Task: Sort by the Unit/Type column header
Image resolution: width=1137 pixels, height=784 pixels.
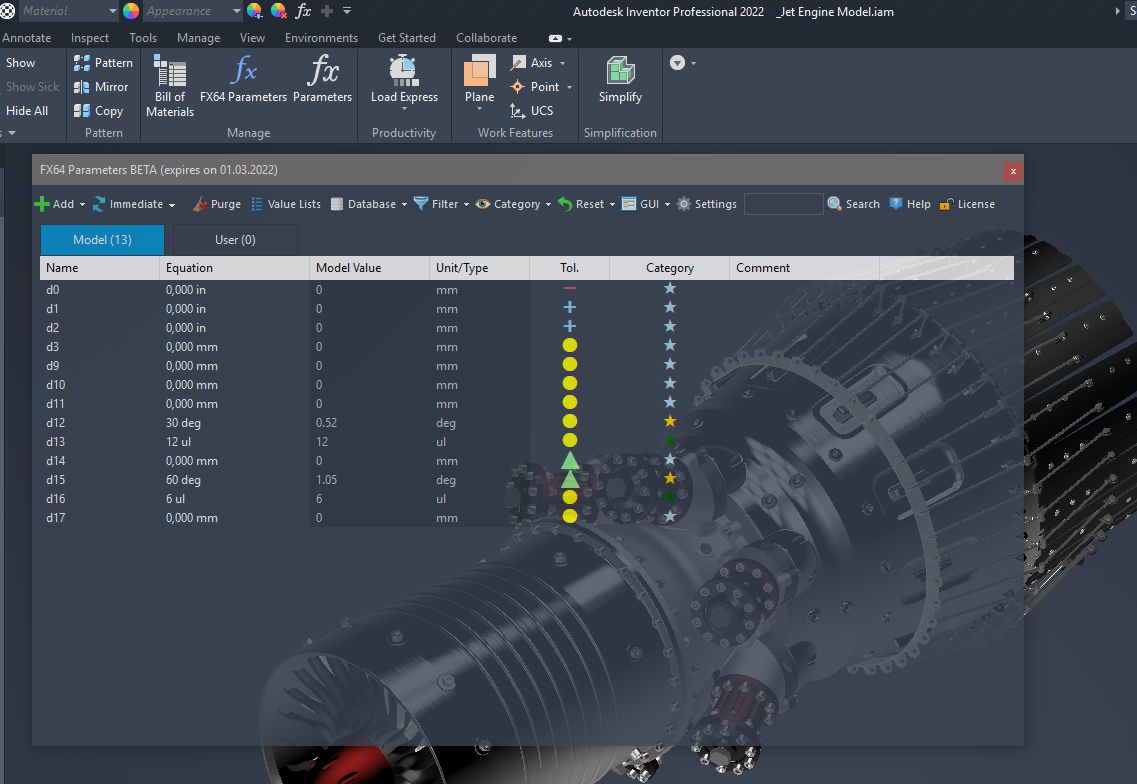Action: click(x=480, y=268)
